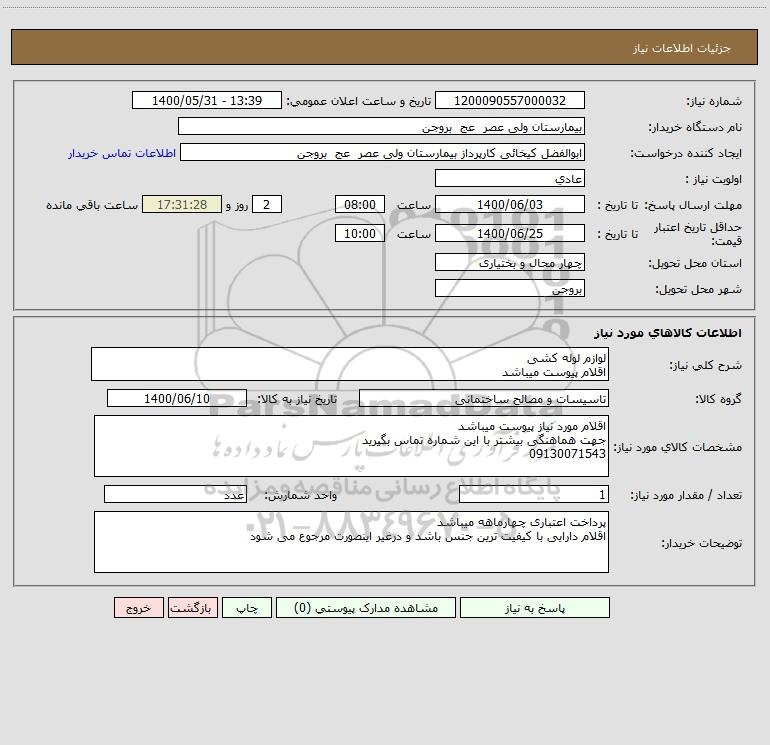This screenshot has width=770, height=745.
Task: Open مشاهده مدارک پیوستی (0) button
Action: pyautogui.click(x=366, y=607)
